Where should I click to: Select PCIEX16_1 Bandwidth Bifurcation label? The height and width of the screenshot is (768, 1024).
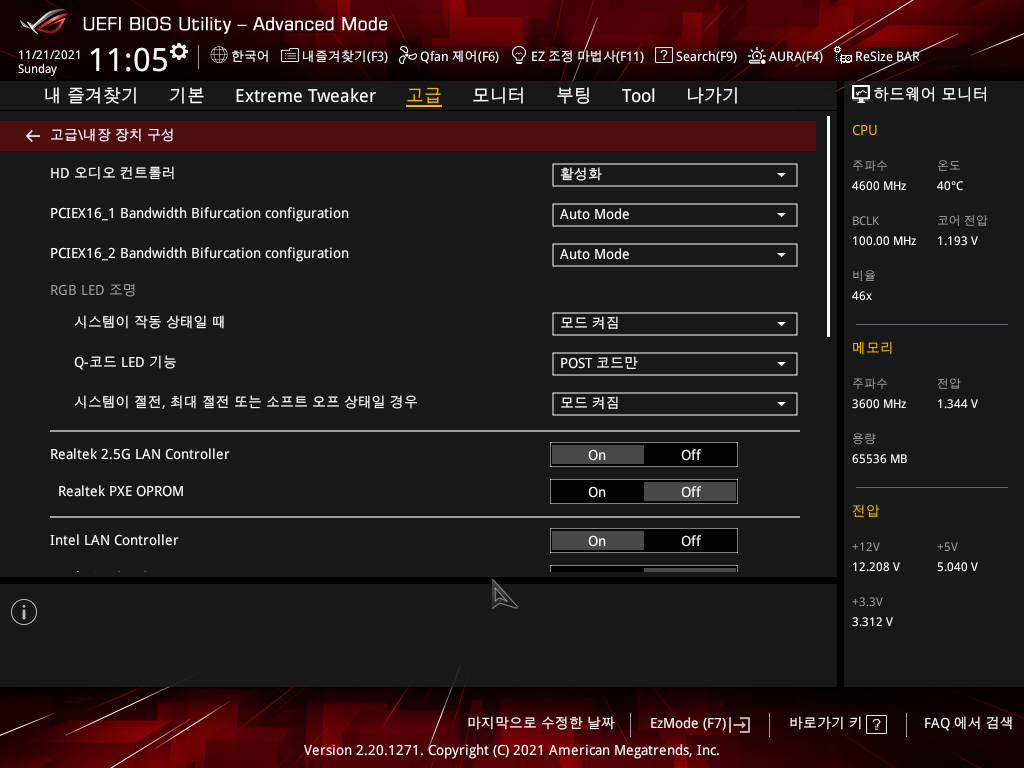[199, 214]
